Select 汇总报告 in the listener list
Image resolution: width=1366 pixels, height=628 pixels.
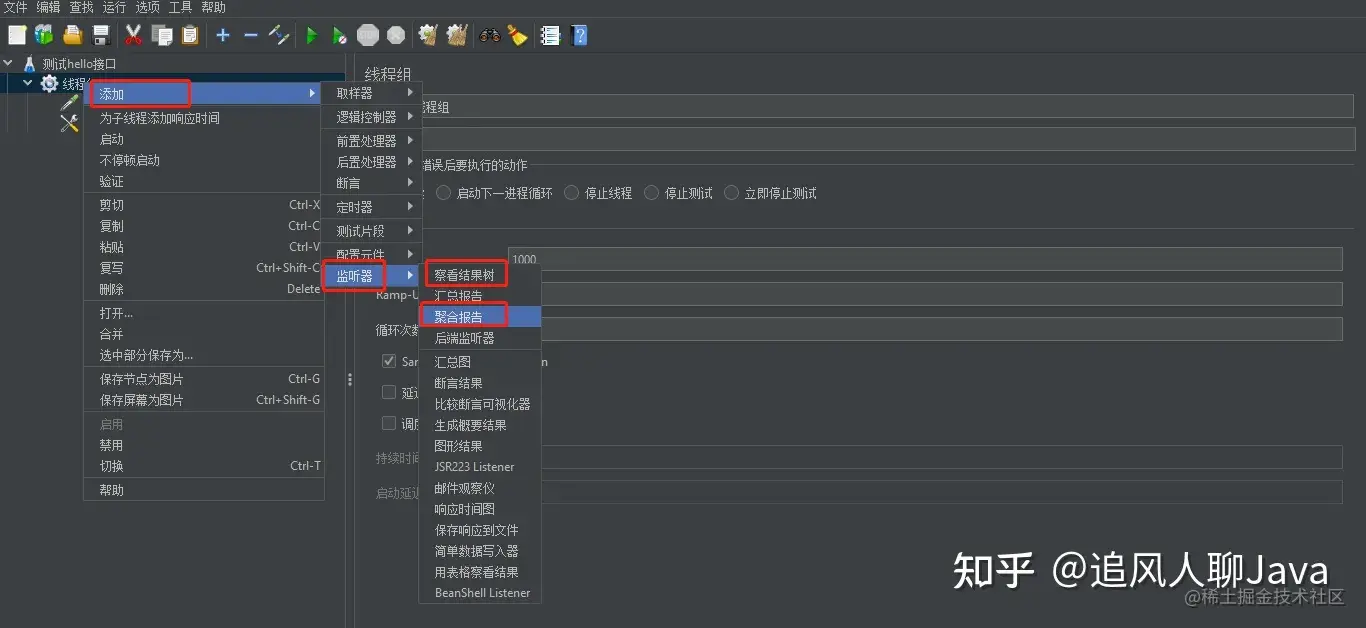480,296
